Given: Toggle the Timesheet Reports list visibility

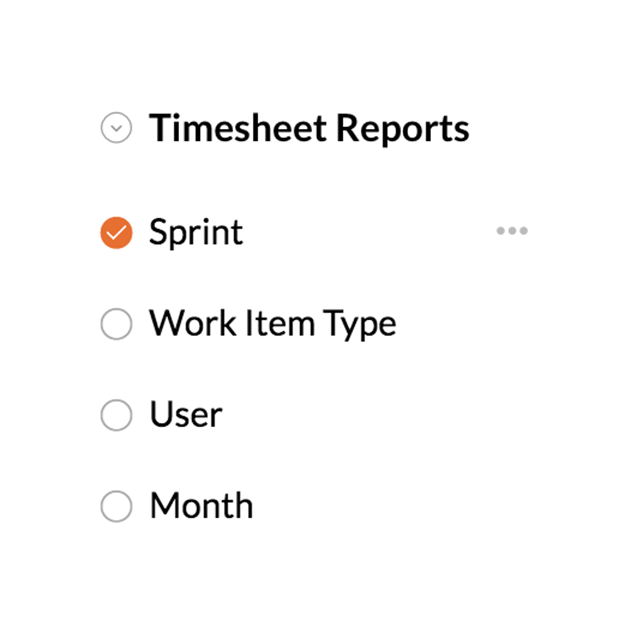Looking at the screenshot, I should click(116, 127).
